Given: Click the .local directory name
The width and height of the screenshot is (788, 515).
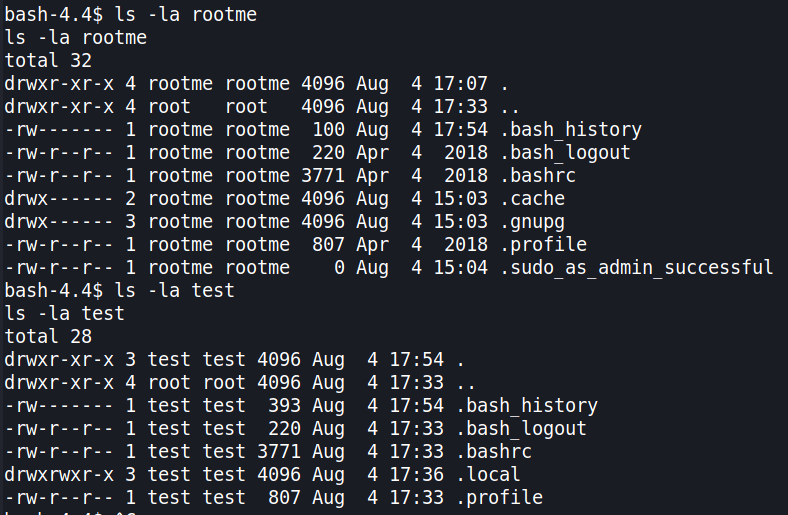Looking at the screenshot, I should pos(487,474).
